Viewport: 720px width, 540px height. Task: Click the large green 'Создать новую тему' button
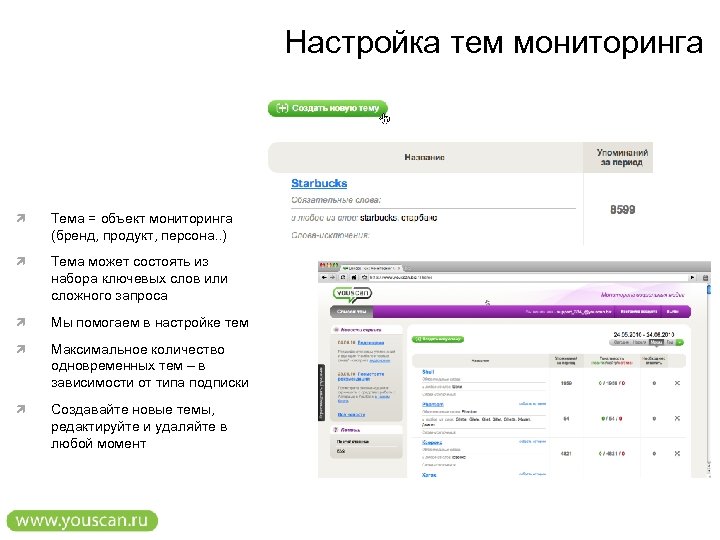327,108
